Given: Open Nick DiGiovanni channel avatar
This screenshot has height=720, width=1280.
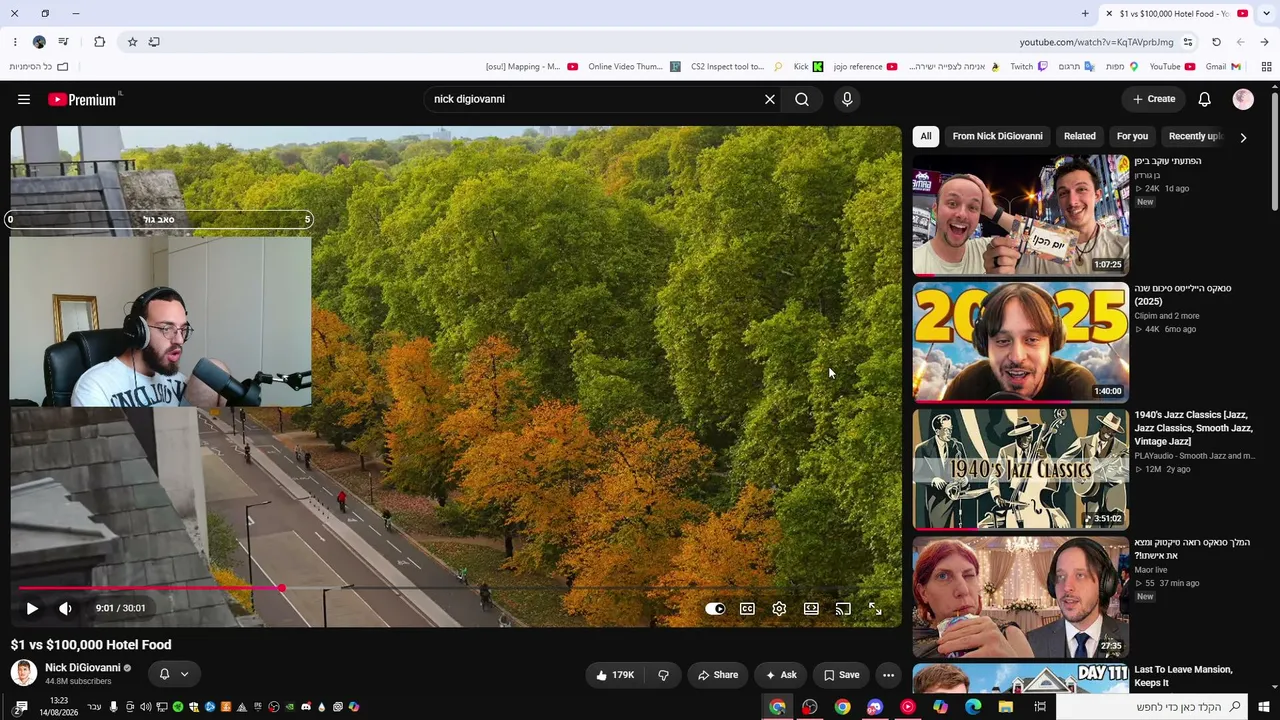Looking at the screenshot, I should 24,673.
